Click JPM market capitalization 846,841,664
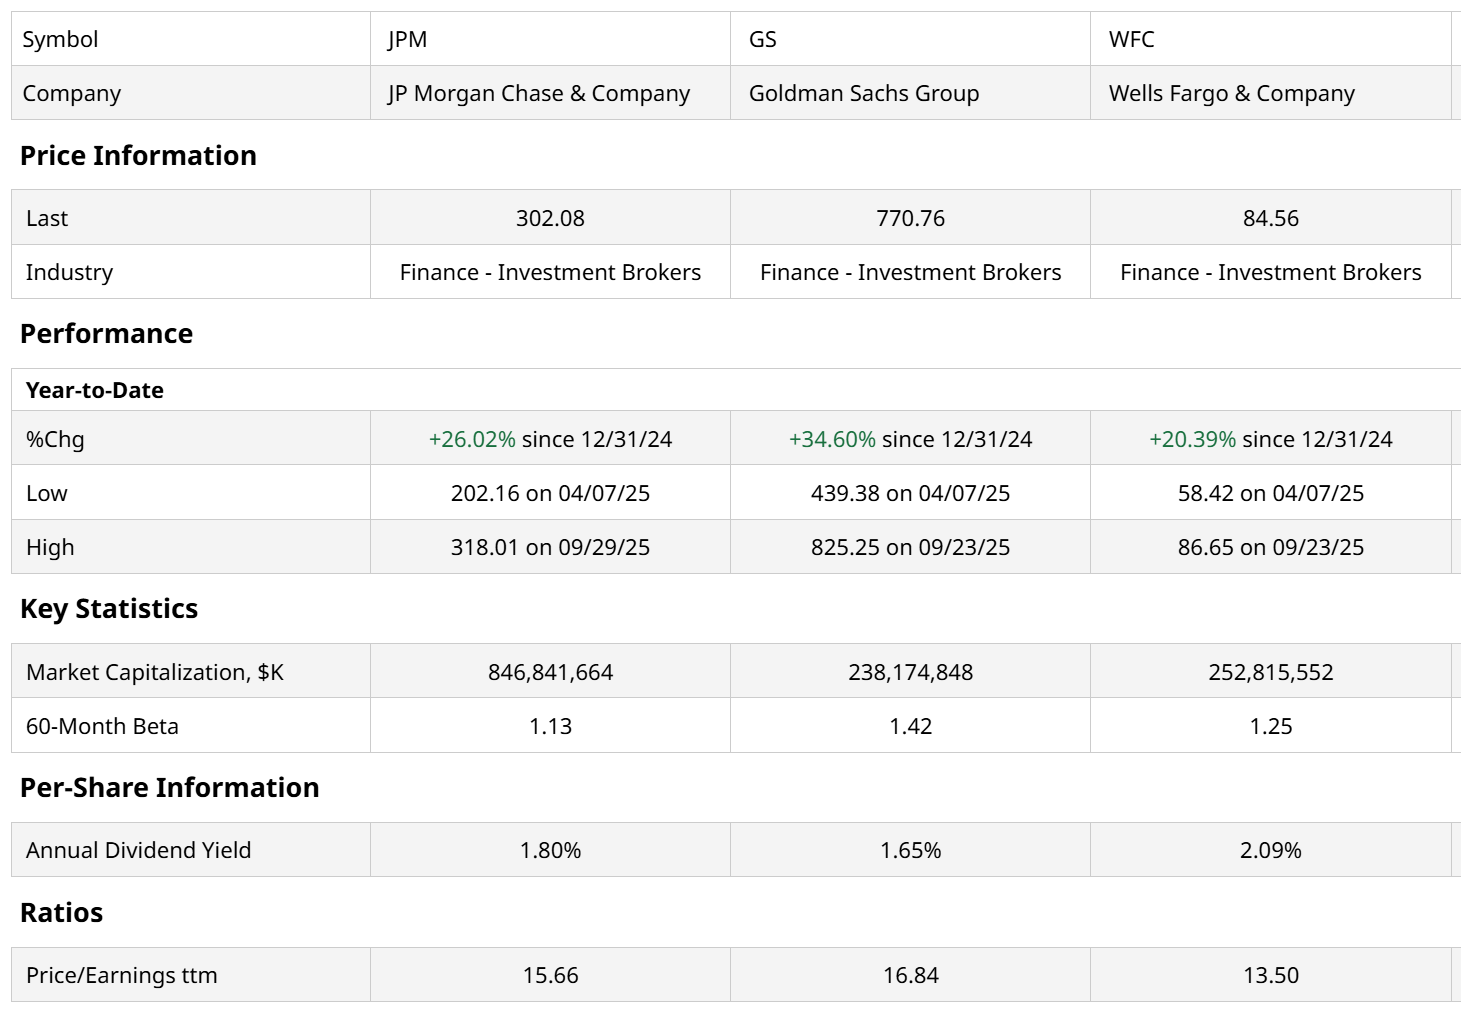 pyautogui.click(x=550, y=672)
